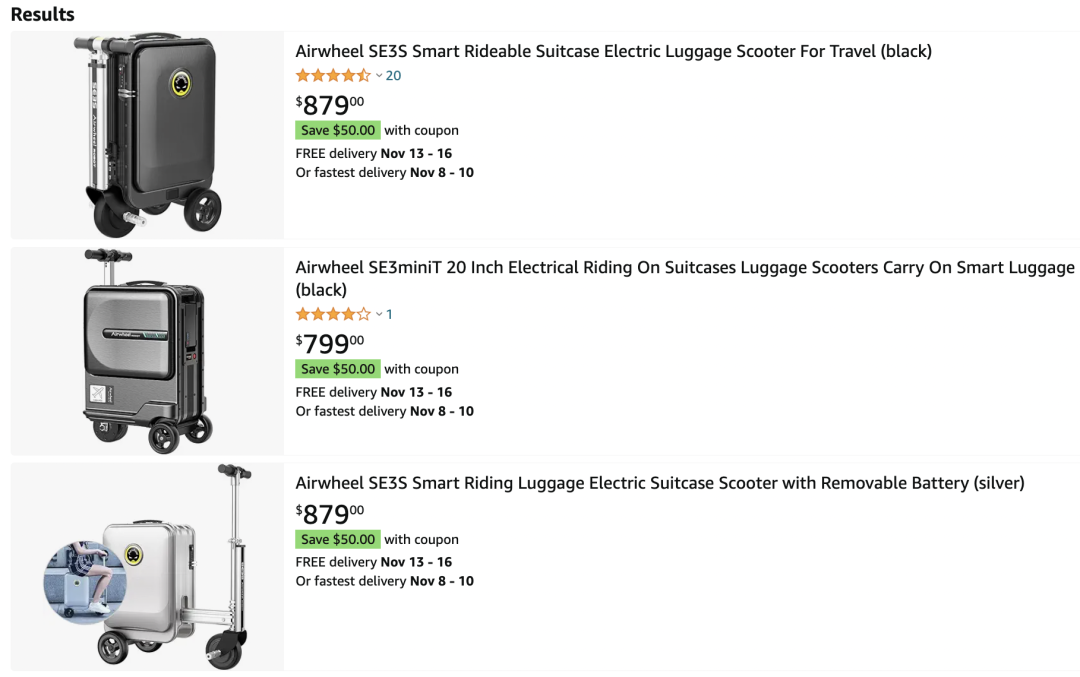Open the Airwheel SE3miniT 20 Inch listing title

[x=684, y=268]
